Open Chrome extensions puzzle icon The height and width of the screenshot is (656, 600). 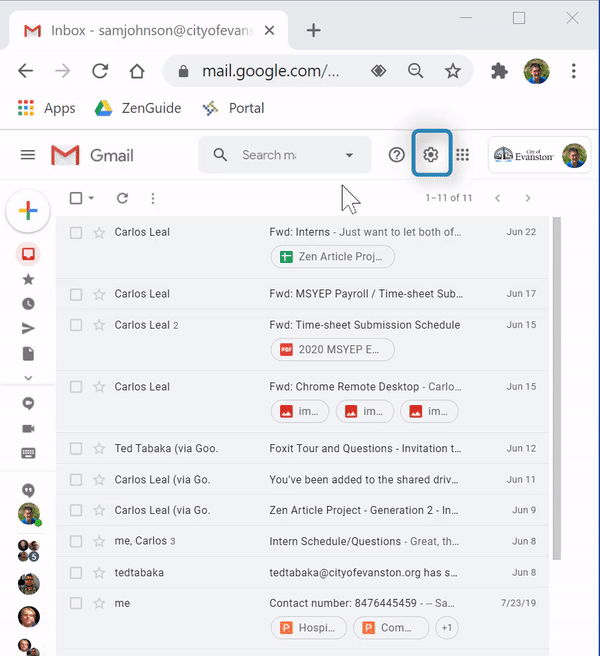499,71
